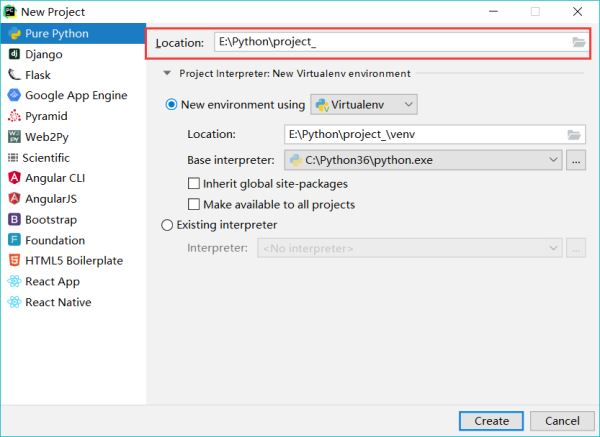Select the Existing interpreter radio button
Screen dimensions: 600x437
tap(167, 225)
